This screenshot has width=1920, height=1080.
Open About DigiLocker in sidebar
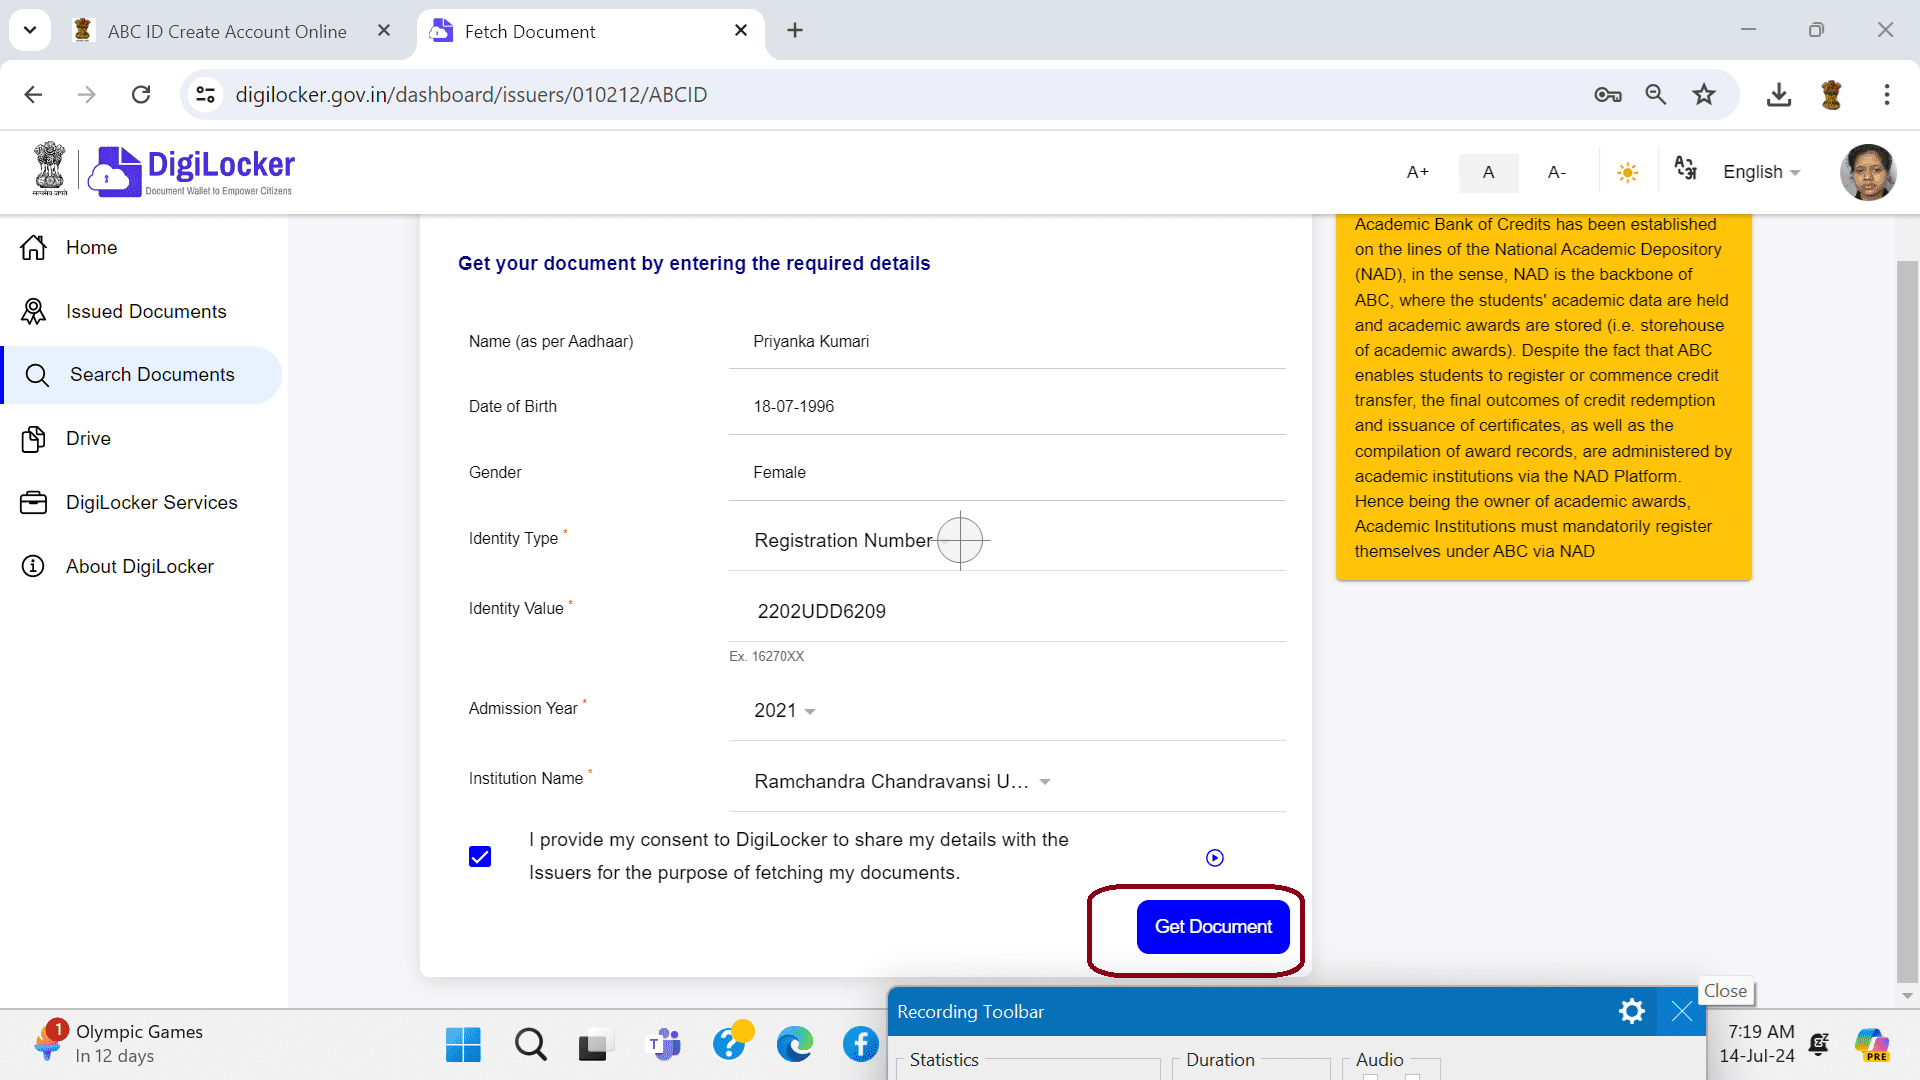coord(117,567)
